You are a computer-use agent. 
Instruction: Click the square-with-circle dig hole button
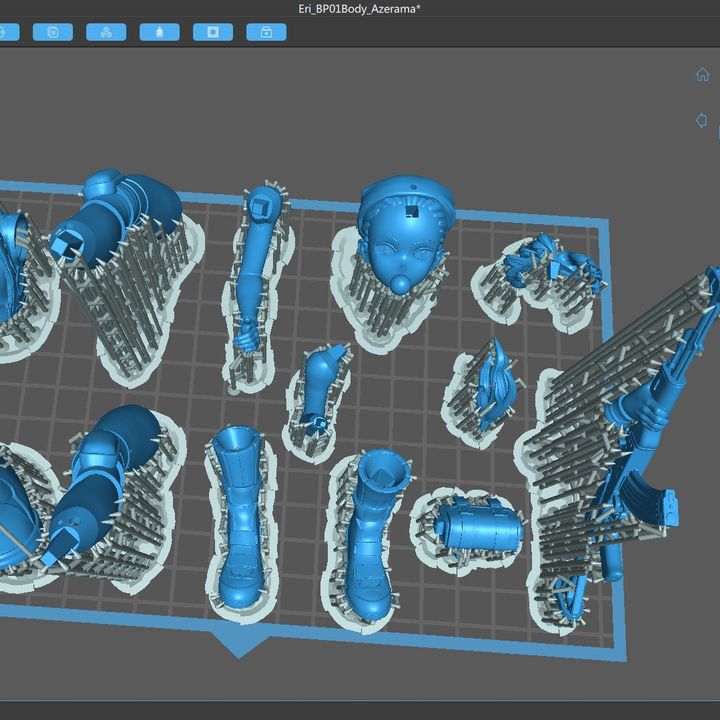[x=212, y=32]
